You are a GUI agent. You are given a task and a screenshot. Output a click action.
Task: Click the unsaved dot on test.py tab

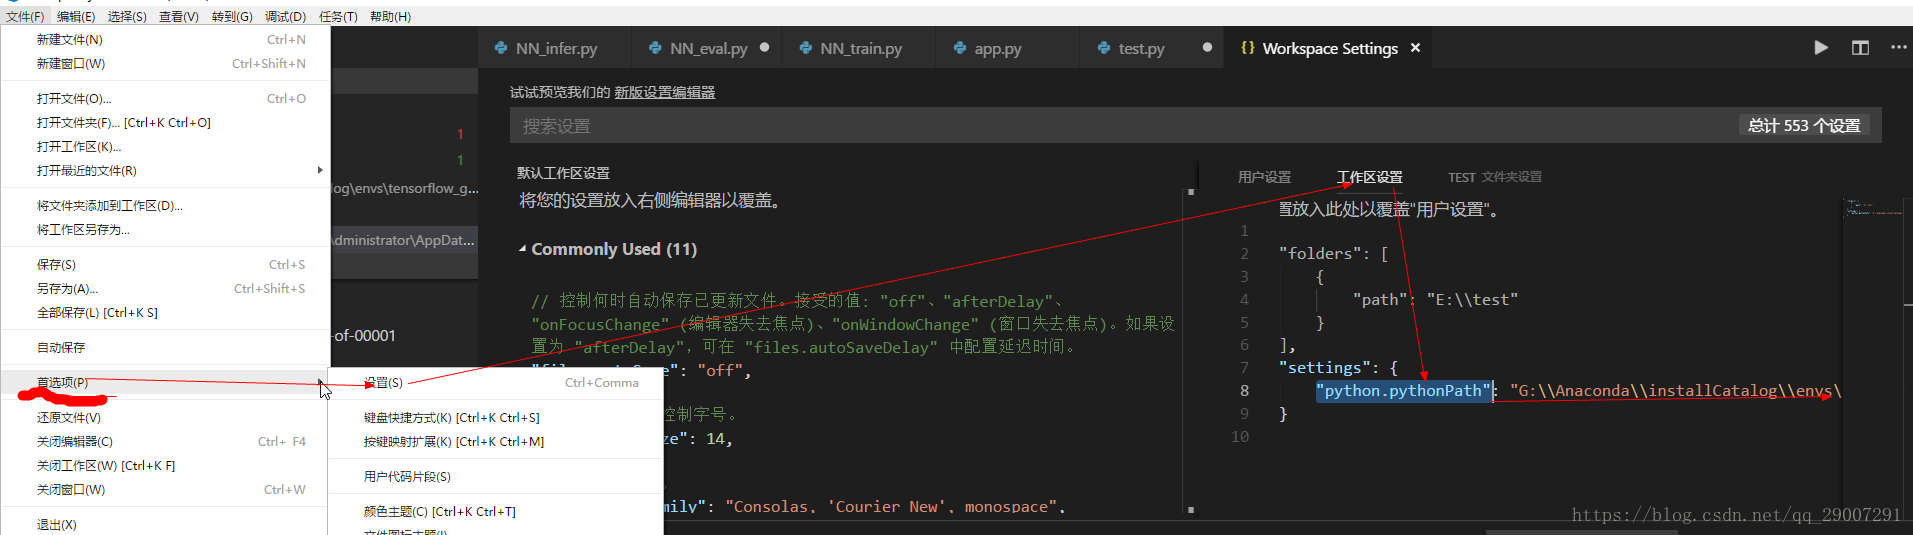[x=1207, y=47]
